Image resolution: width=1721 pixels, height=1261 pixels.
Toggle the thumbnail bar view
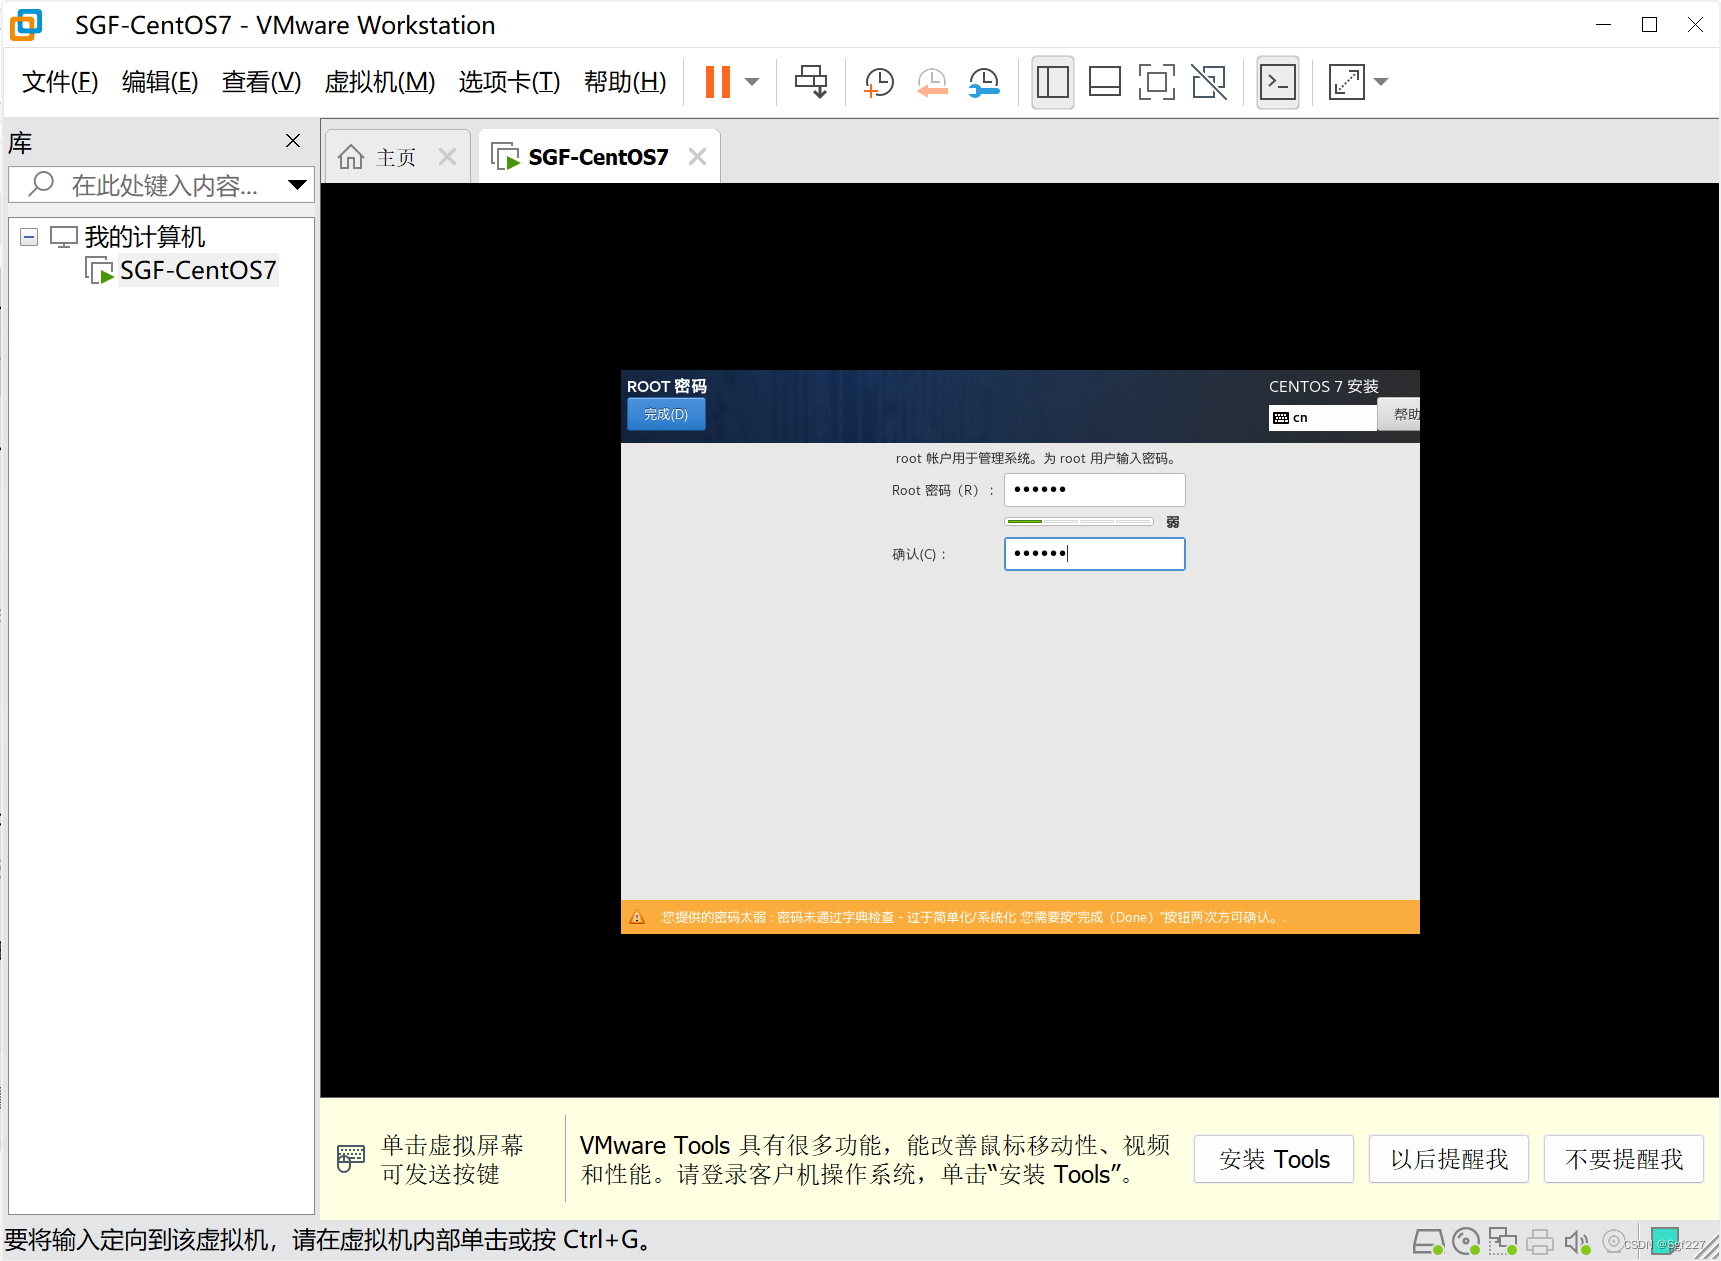click(x=1104, y=82)
